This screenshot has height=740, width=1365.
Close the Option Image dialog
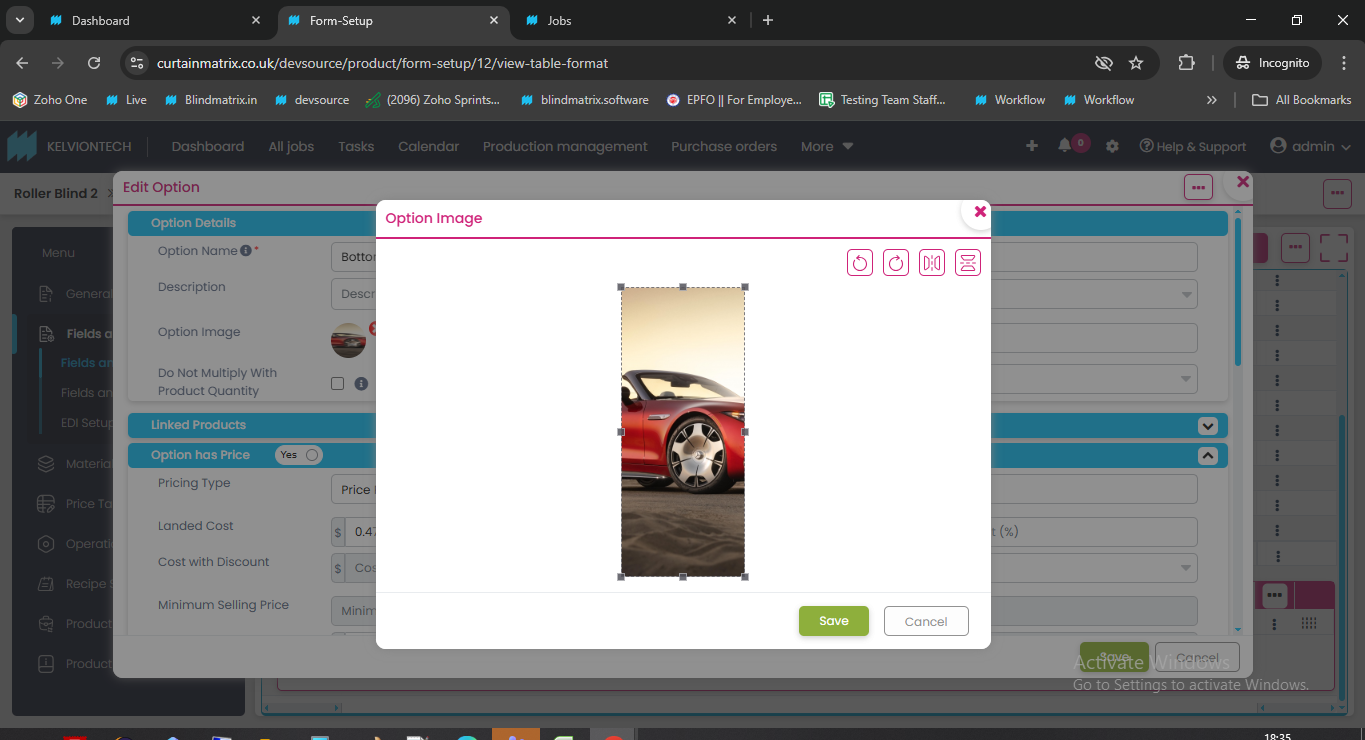pyautogui.click(x=980, y=211)
